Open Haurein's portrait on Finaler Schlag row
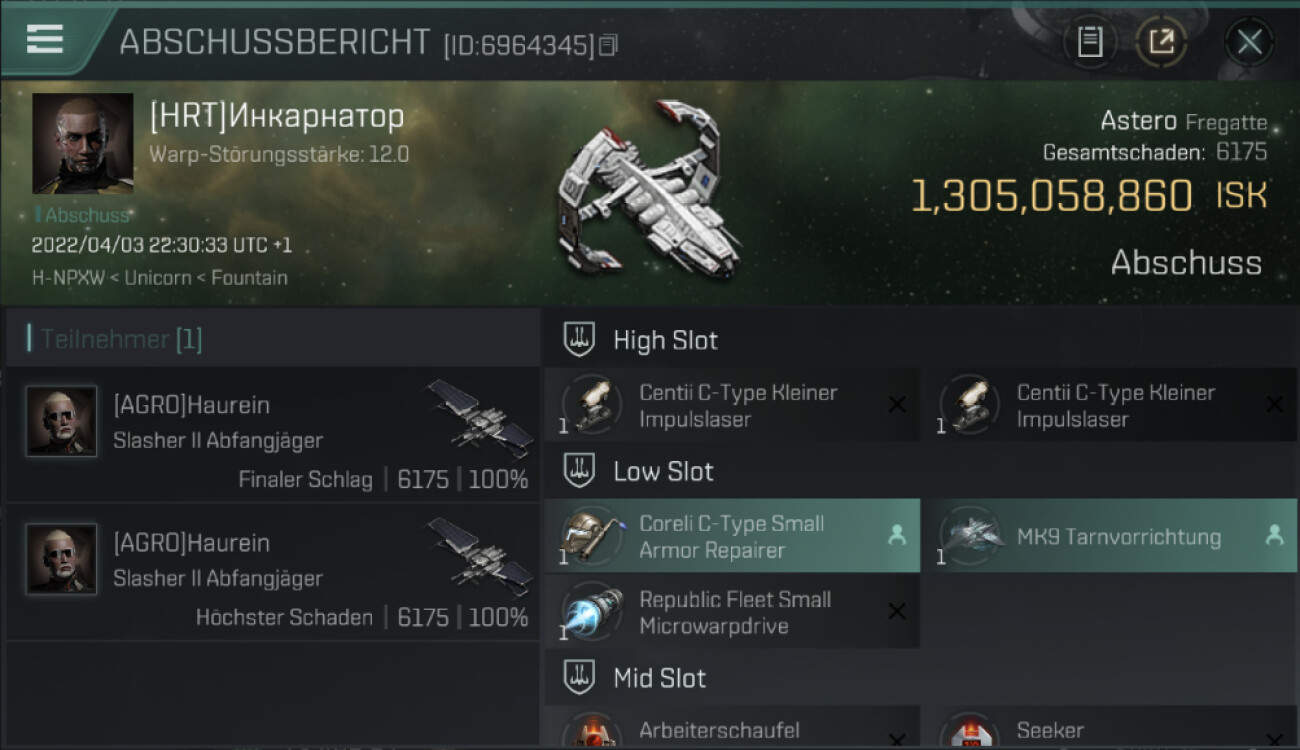The width and height of the screenshot is (1300, 750). [62, 421]
